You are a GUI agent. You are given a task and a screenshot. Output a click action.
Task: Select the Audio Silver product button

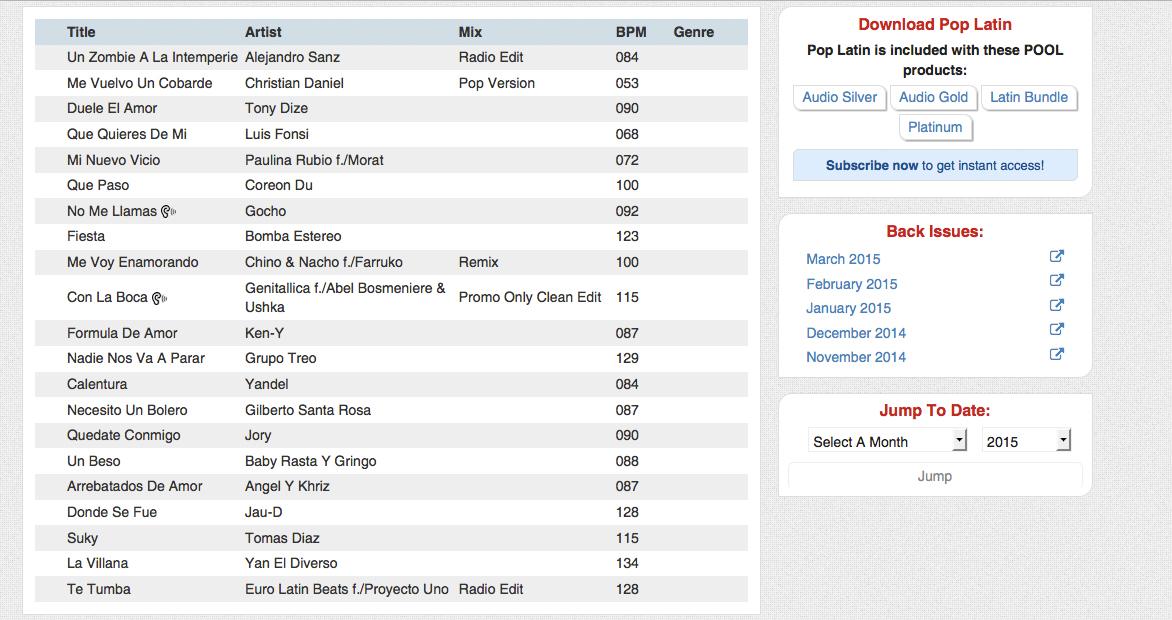coord(839,97)
